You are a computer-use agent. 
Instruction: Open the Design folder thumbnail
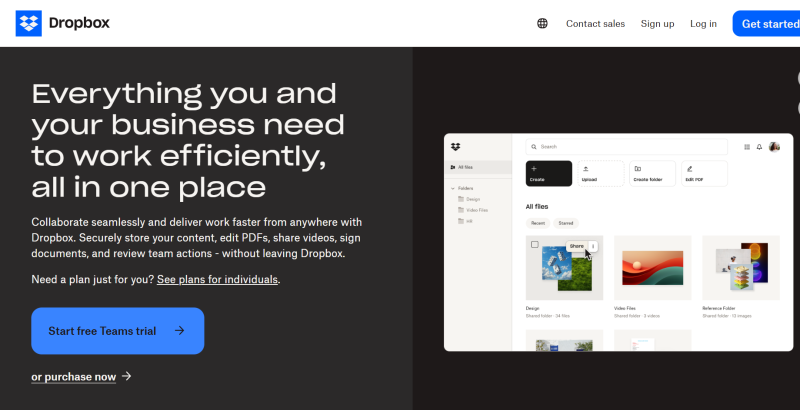564,268
